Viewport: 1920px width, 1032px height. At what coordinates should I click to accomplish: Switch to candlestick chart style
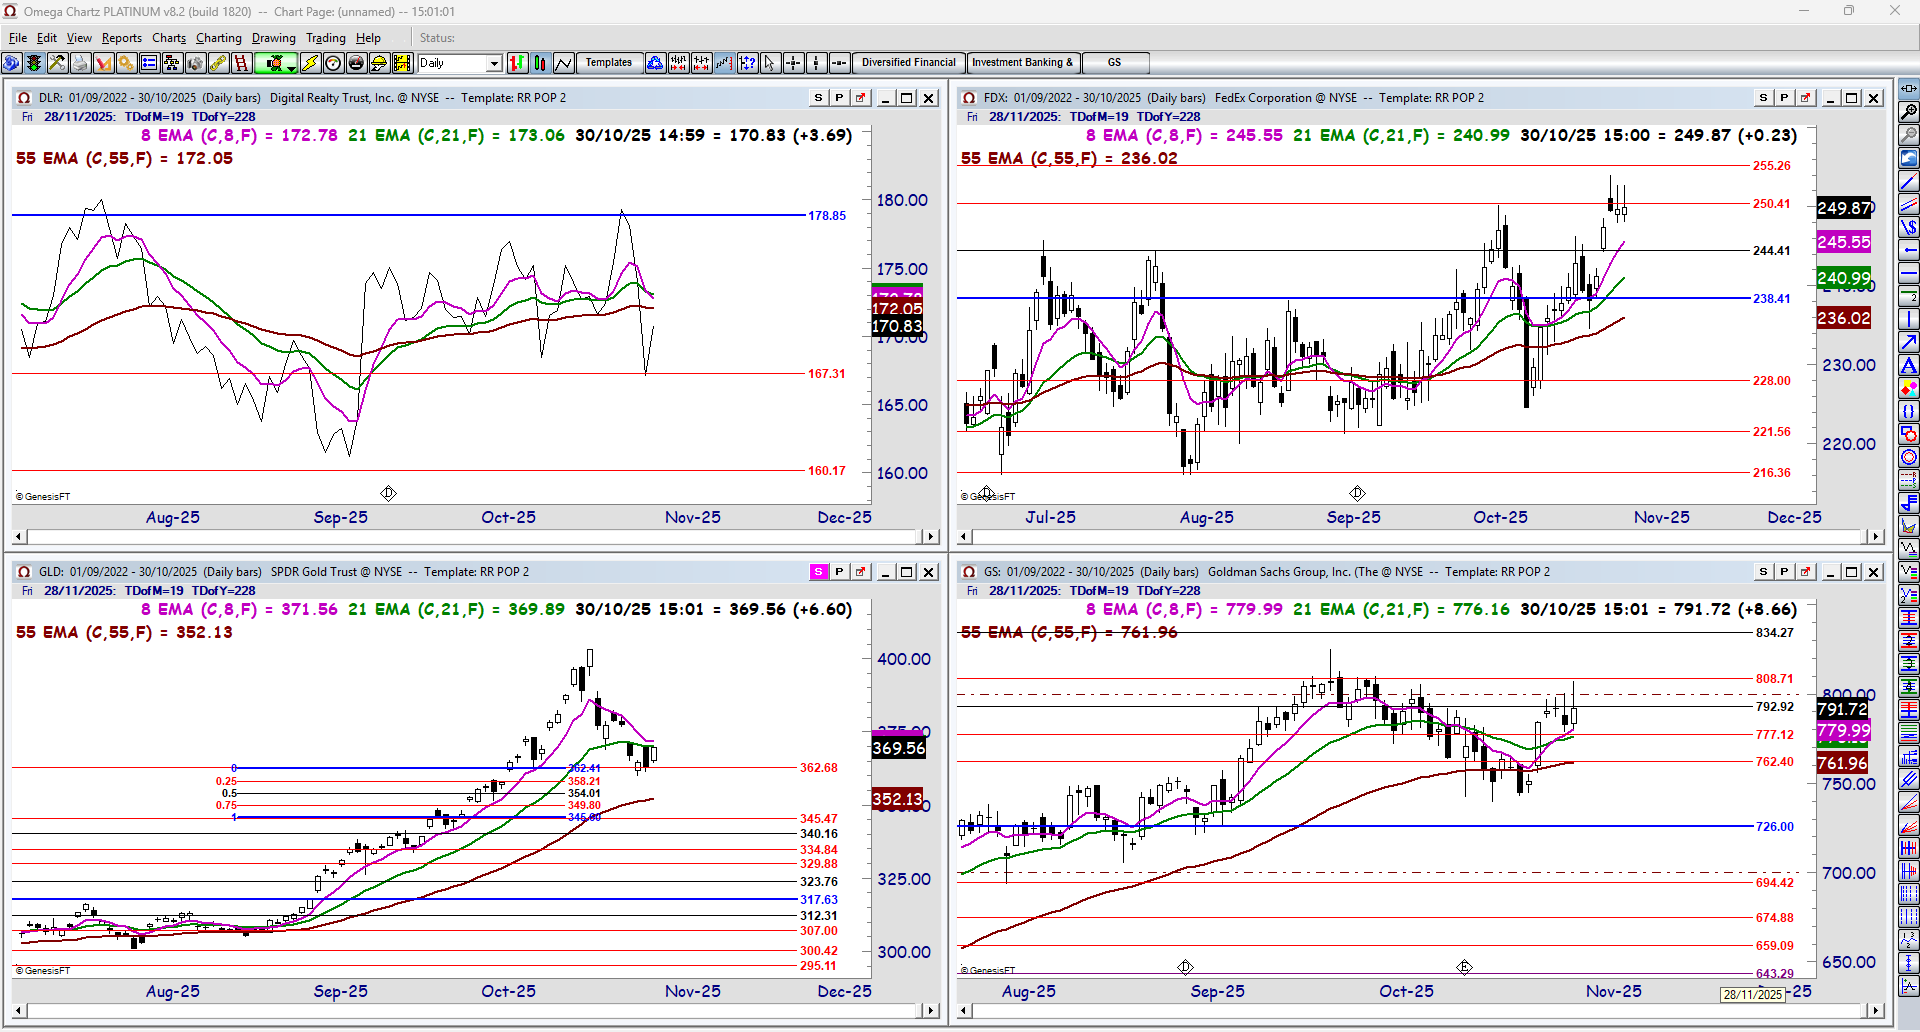541,63
